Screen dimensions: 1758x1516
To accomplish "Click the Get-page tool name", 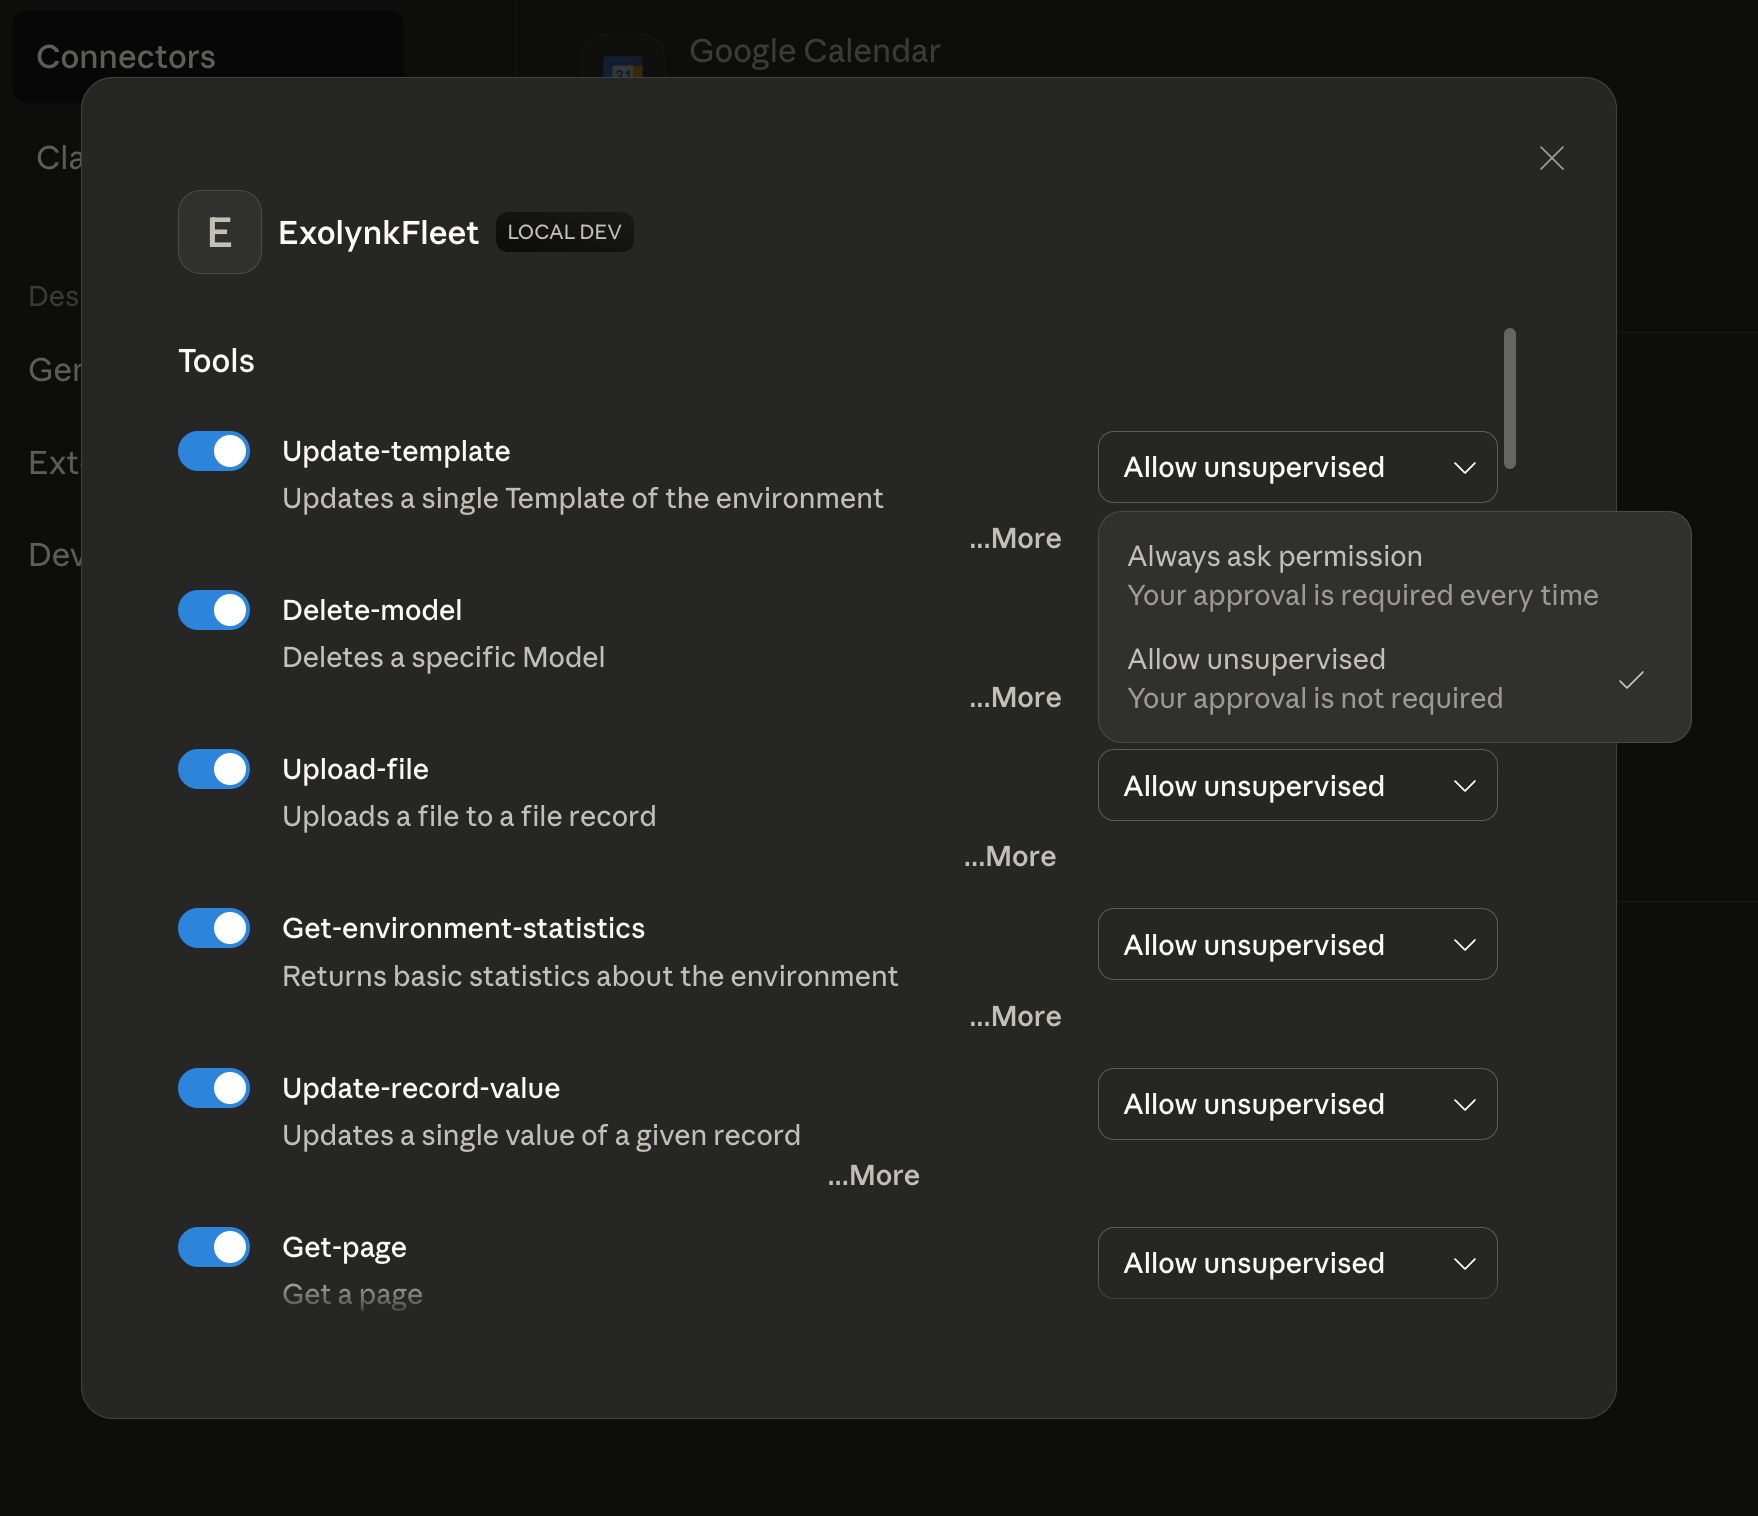I will coord(344,1247).
